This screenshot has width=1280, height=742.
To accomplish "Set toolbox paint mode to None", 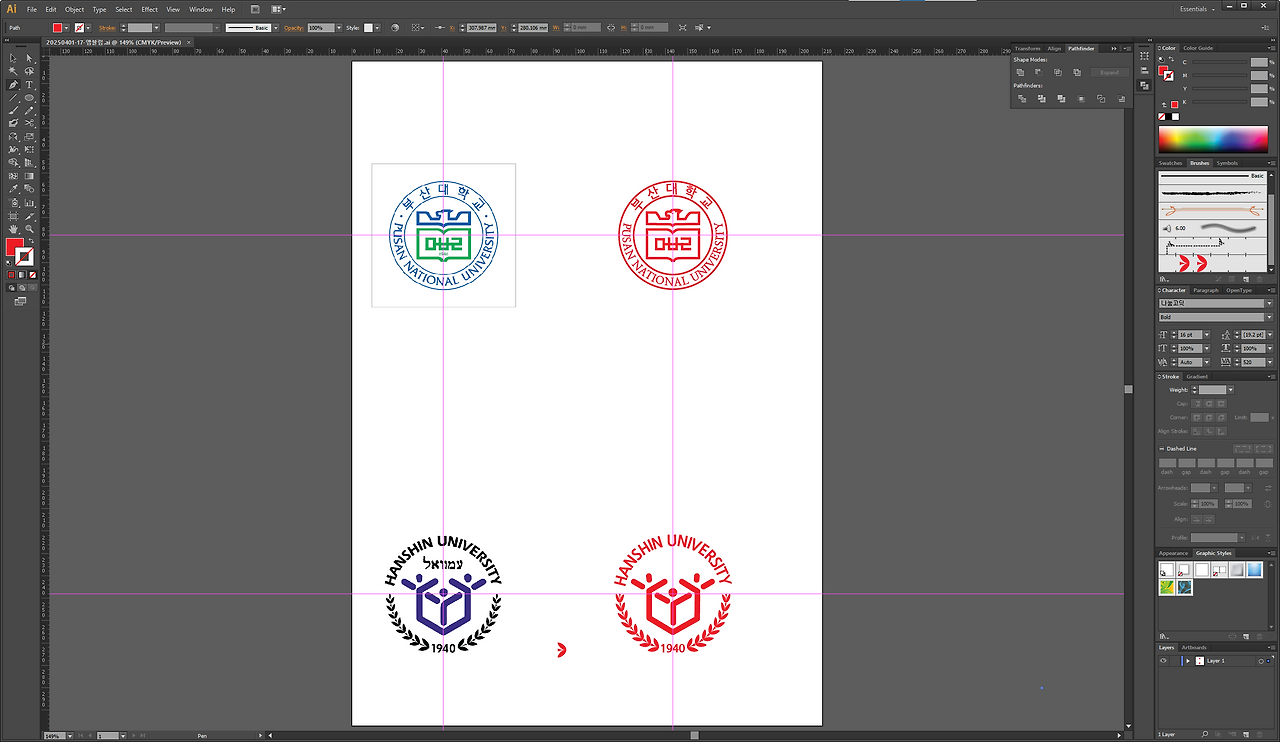I will pos(32,274).
